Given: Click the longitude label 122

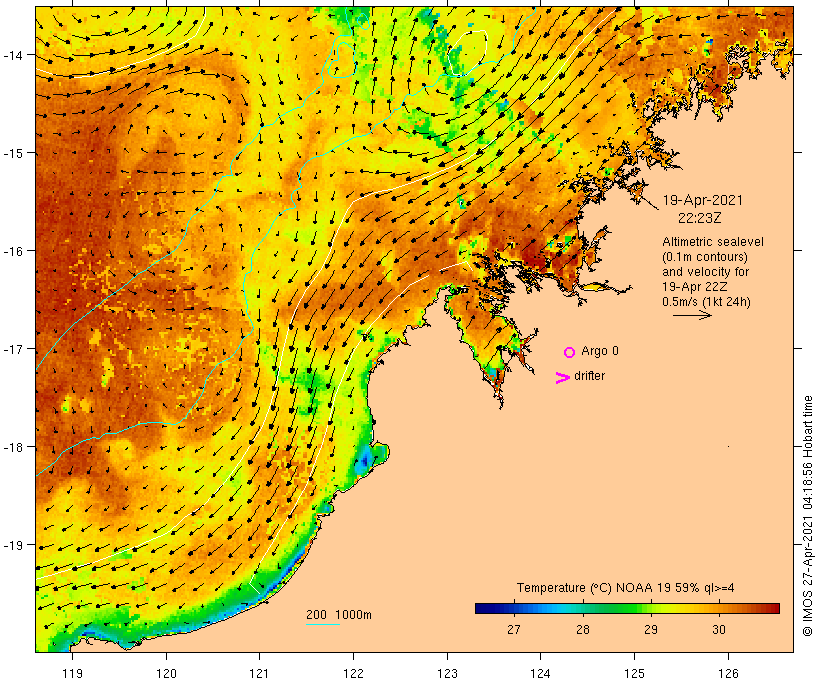Looking at the screenshot, I should (354, 673).
